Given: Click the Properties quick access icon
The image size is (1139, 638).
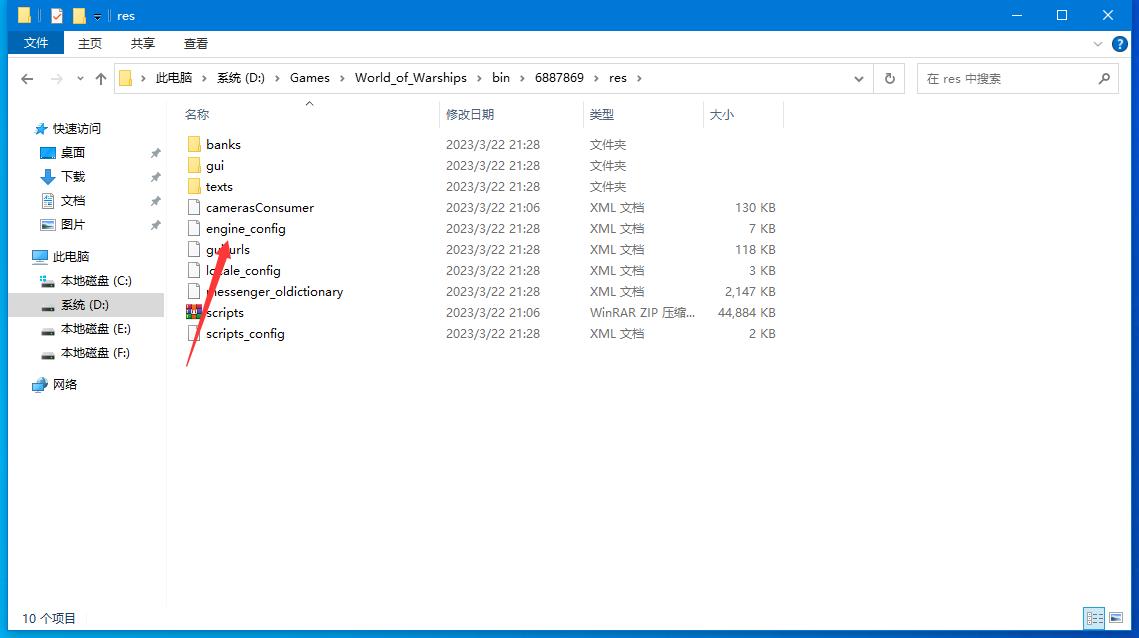Looking at the screenshot, I should (57, 15).
